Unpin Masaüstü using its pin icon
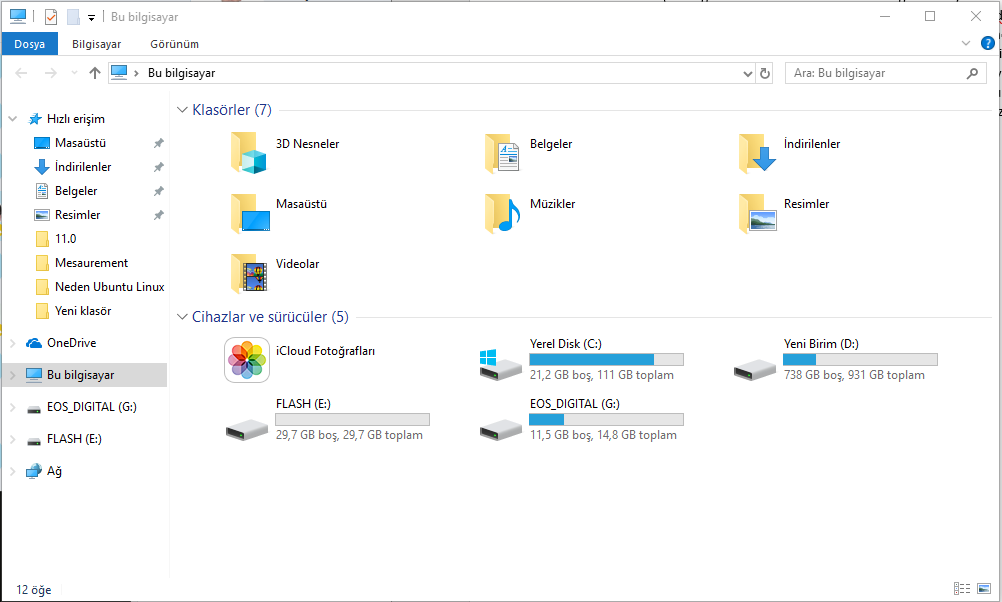The width and height of the screenshot is (1002, 602). (x=158, y=143)
